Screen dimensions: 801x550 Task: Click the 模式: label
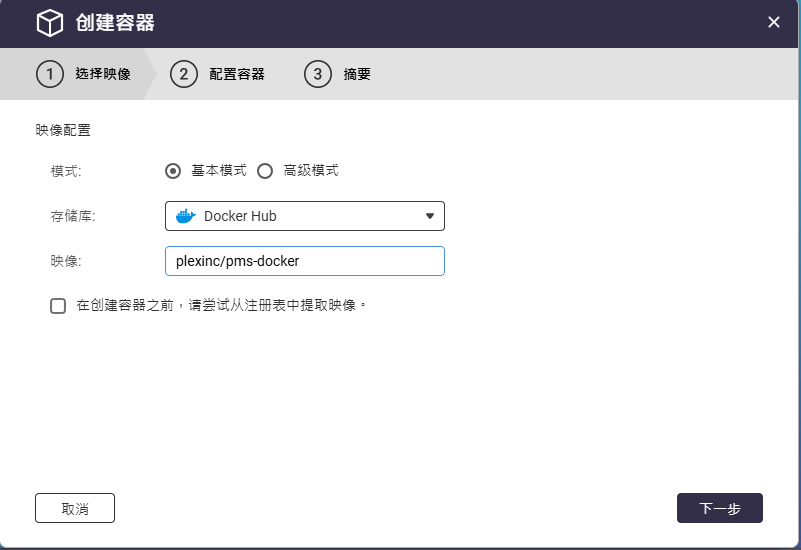[x=66, y=171]
